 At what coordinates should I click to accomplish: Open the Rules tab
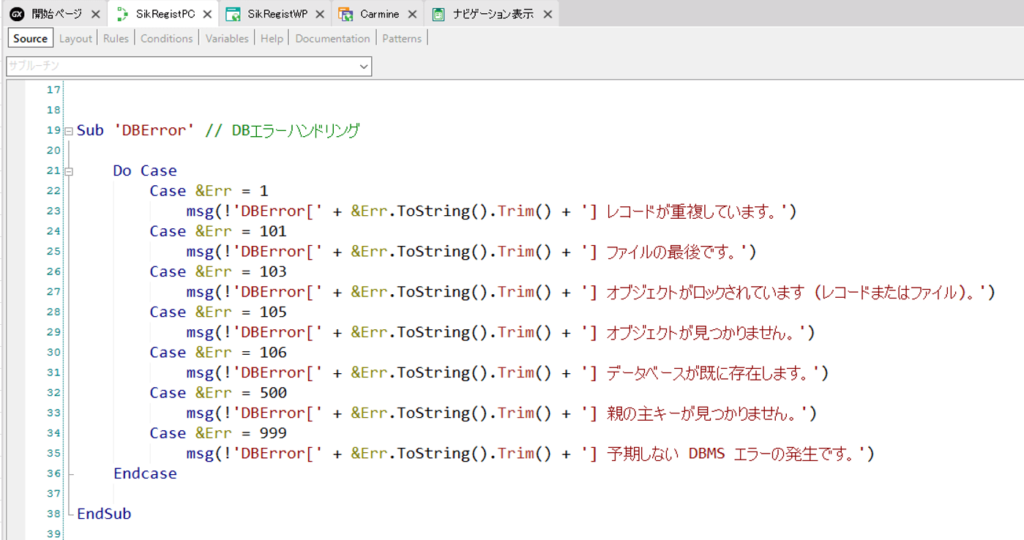pos(116,38)
